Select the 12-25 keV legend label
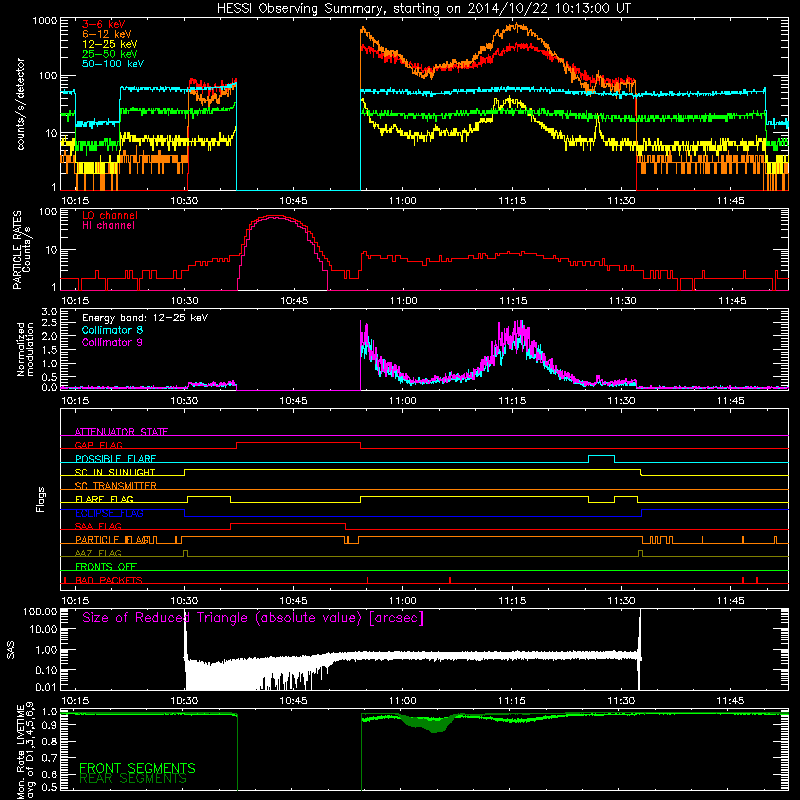800x800 pixels. (x=109, y=44)
